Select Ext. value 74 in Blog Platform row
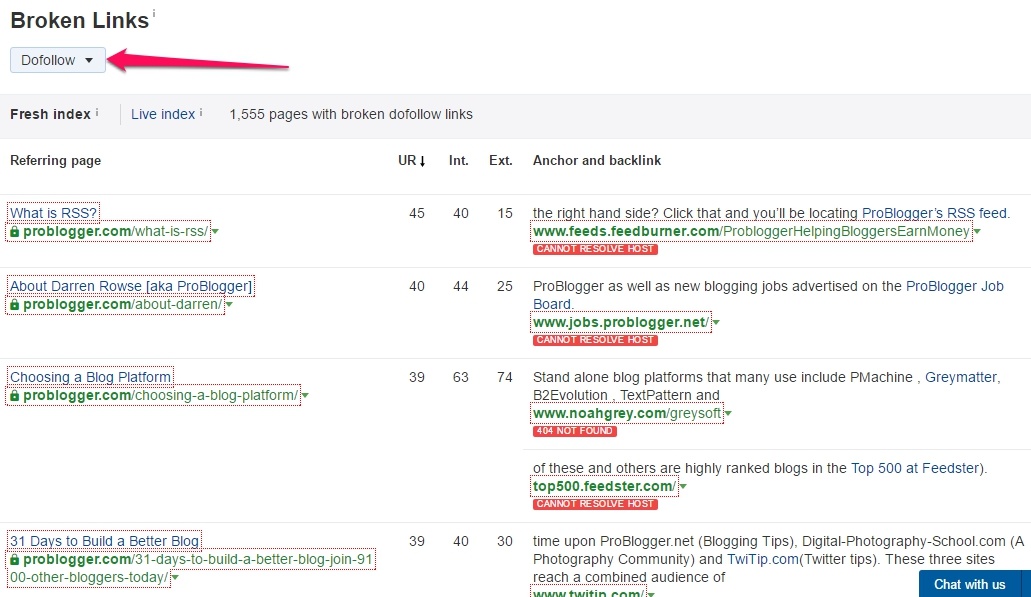This screenshot has height=597, width=1031. tap(504, 377)
